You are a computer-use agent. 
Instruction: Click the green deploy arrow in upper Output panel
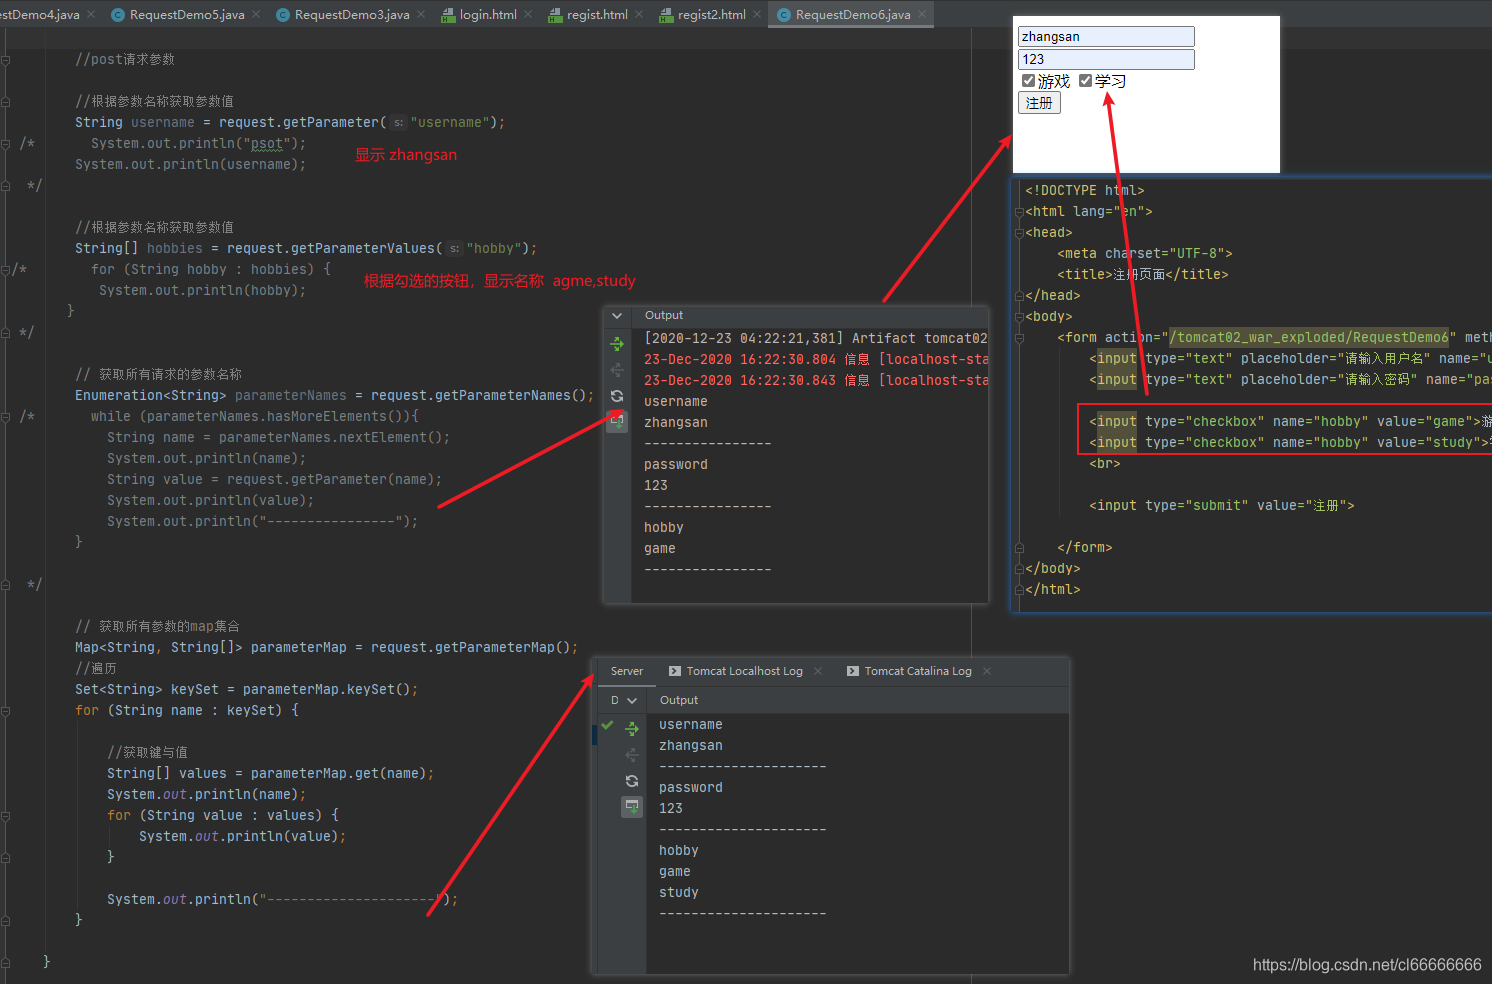coord(617,344)
